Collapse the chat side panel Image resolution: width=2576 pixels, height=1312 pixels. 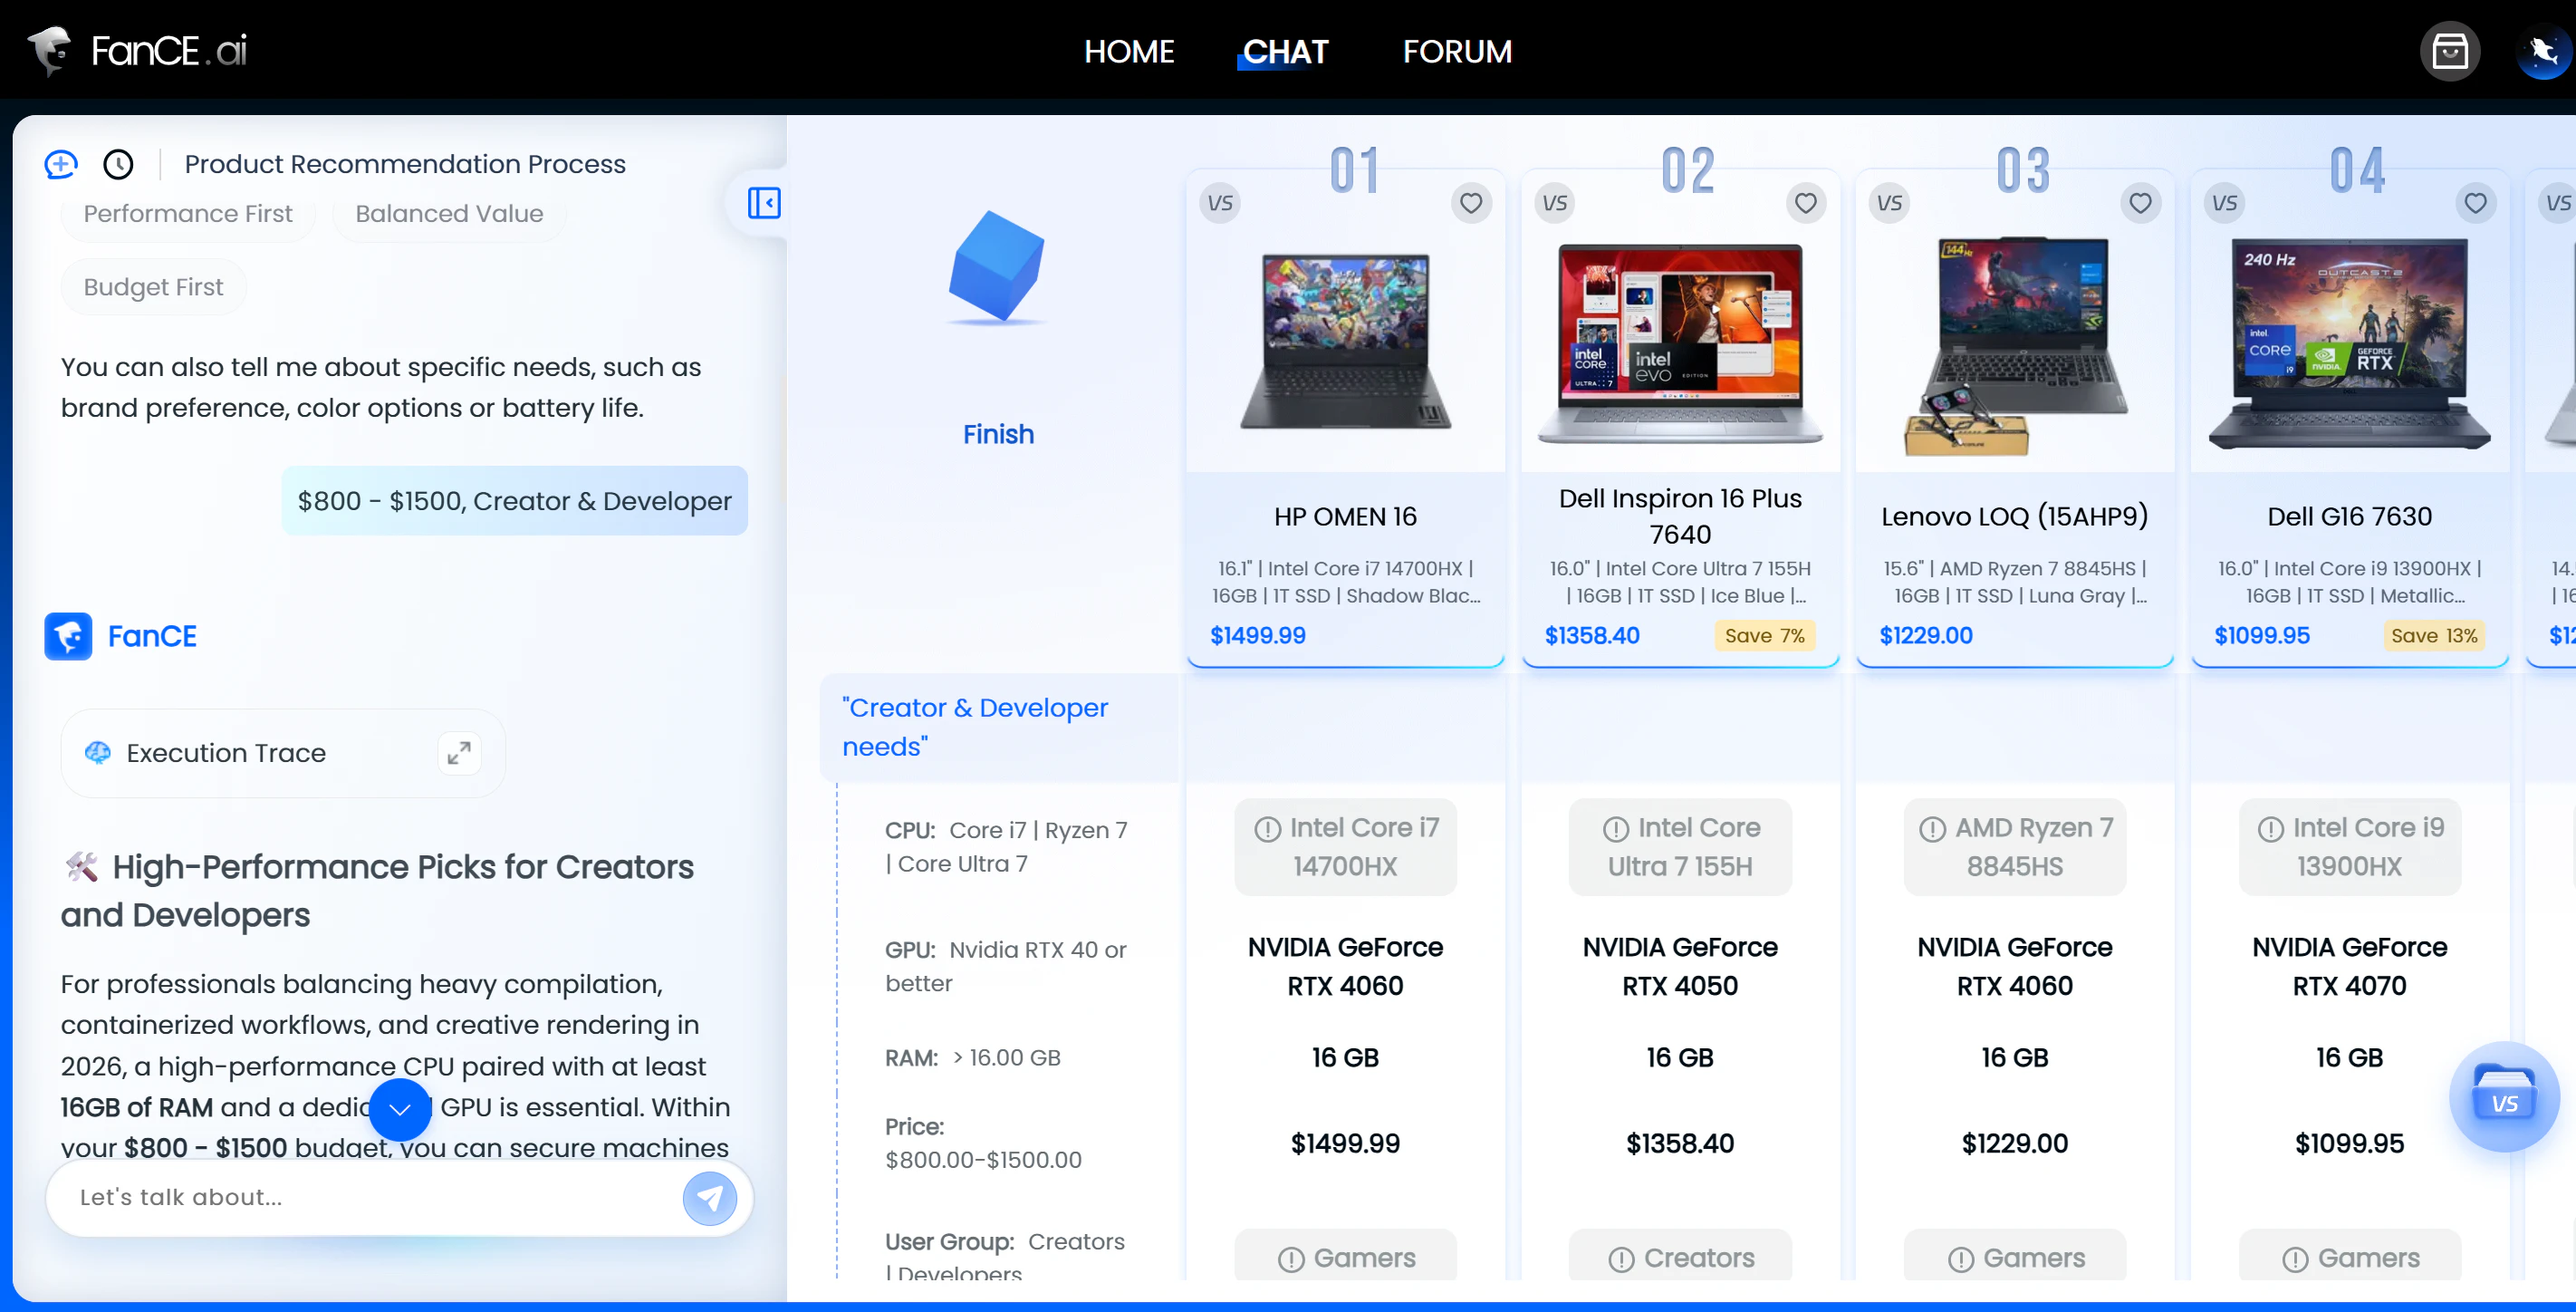click(x=763, y=203)
